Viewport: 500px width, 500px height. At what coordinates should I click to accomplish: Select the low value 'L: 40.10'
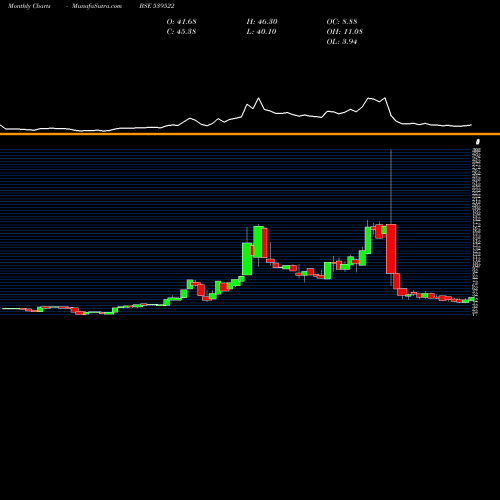click(261, 32)
